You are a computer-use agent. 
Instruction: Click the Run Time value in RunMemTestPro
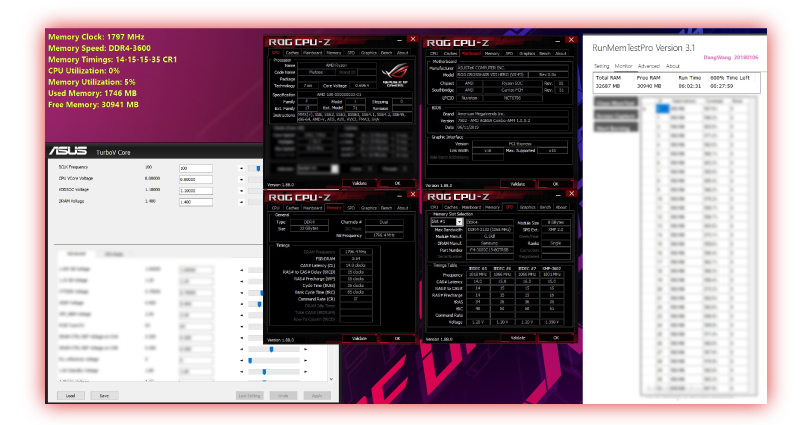pyautogui.click(x=689, y=86)
